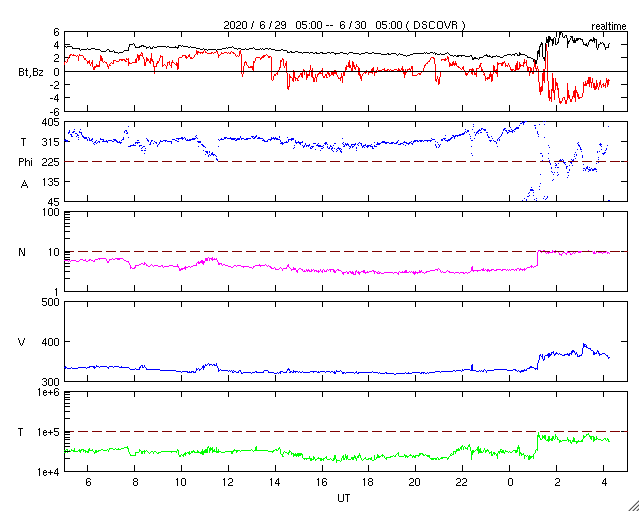Screen dimensions: 640x512
Task: Select the 'Bt,Bz' axis label
Action: coord(31,74)
